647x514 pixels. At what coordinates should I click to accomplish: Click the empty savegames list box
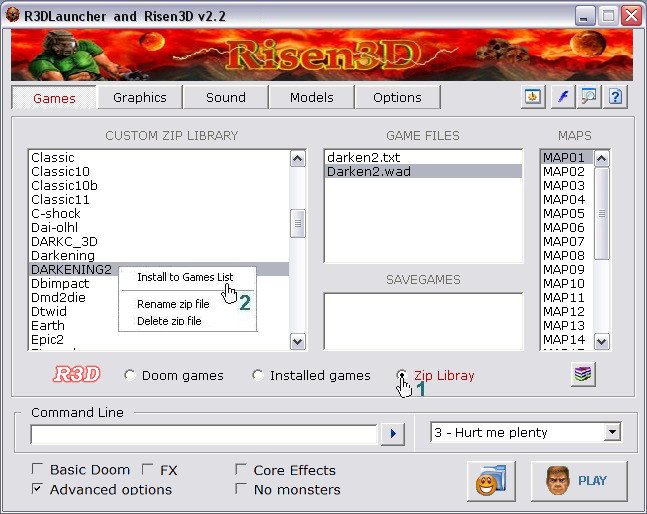(x=423, y=321)
